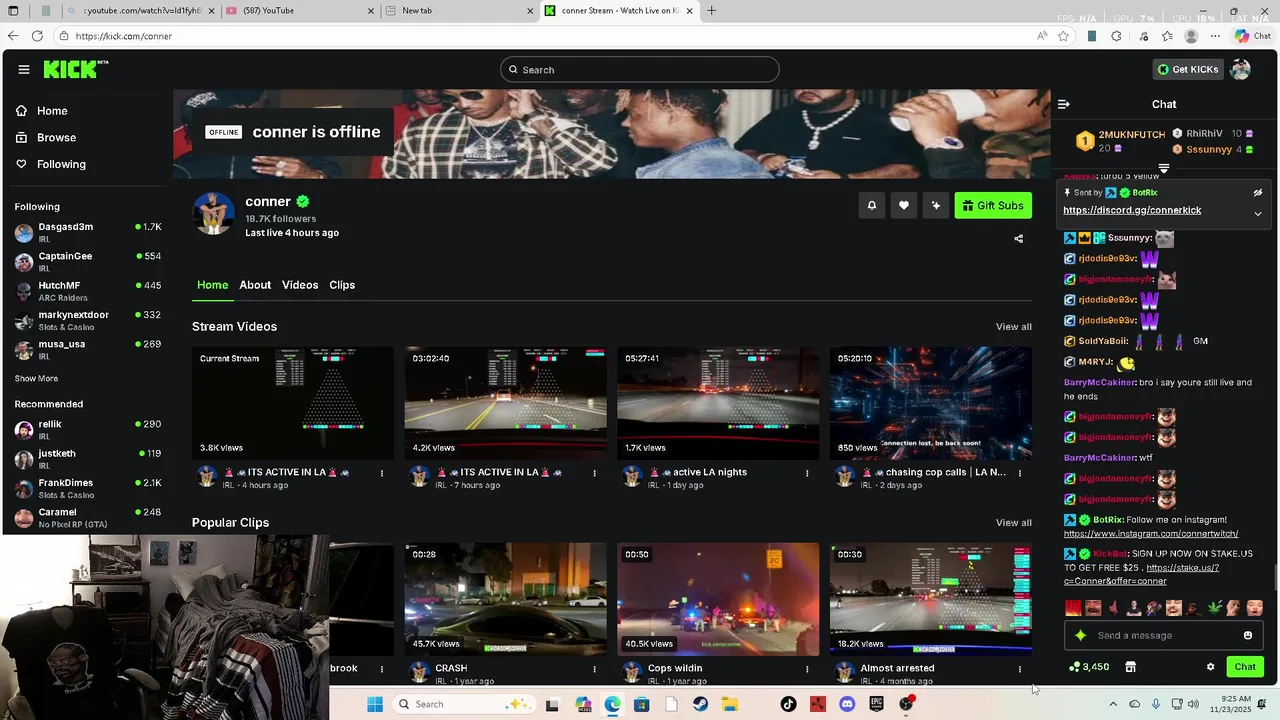
Task: Open the instagram.com/connertwitch link in chat
Action: click(1151, 534)
